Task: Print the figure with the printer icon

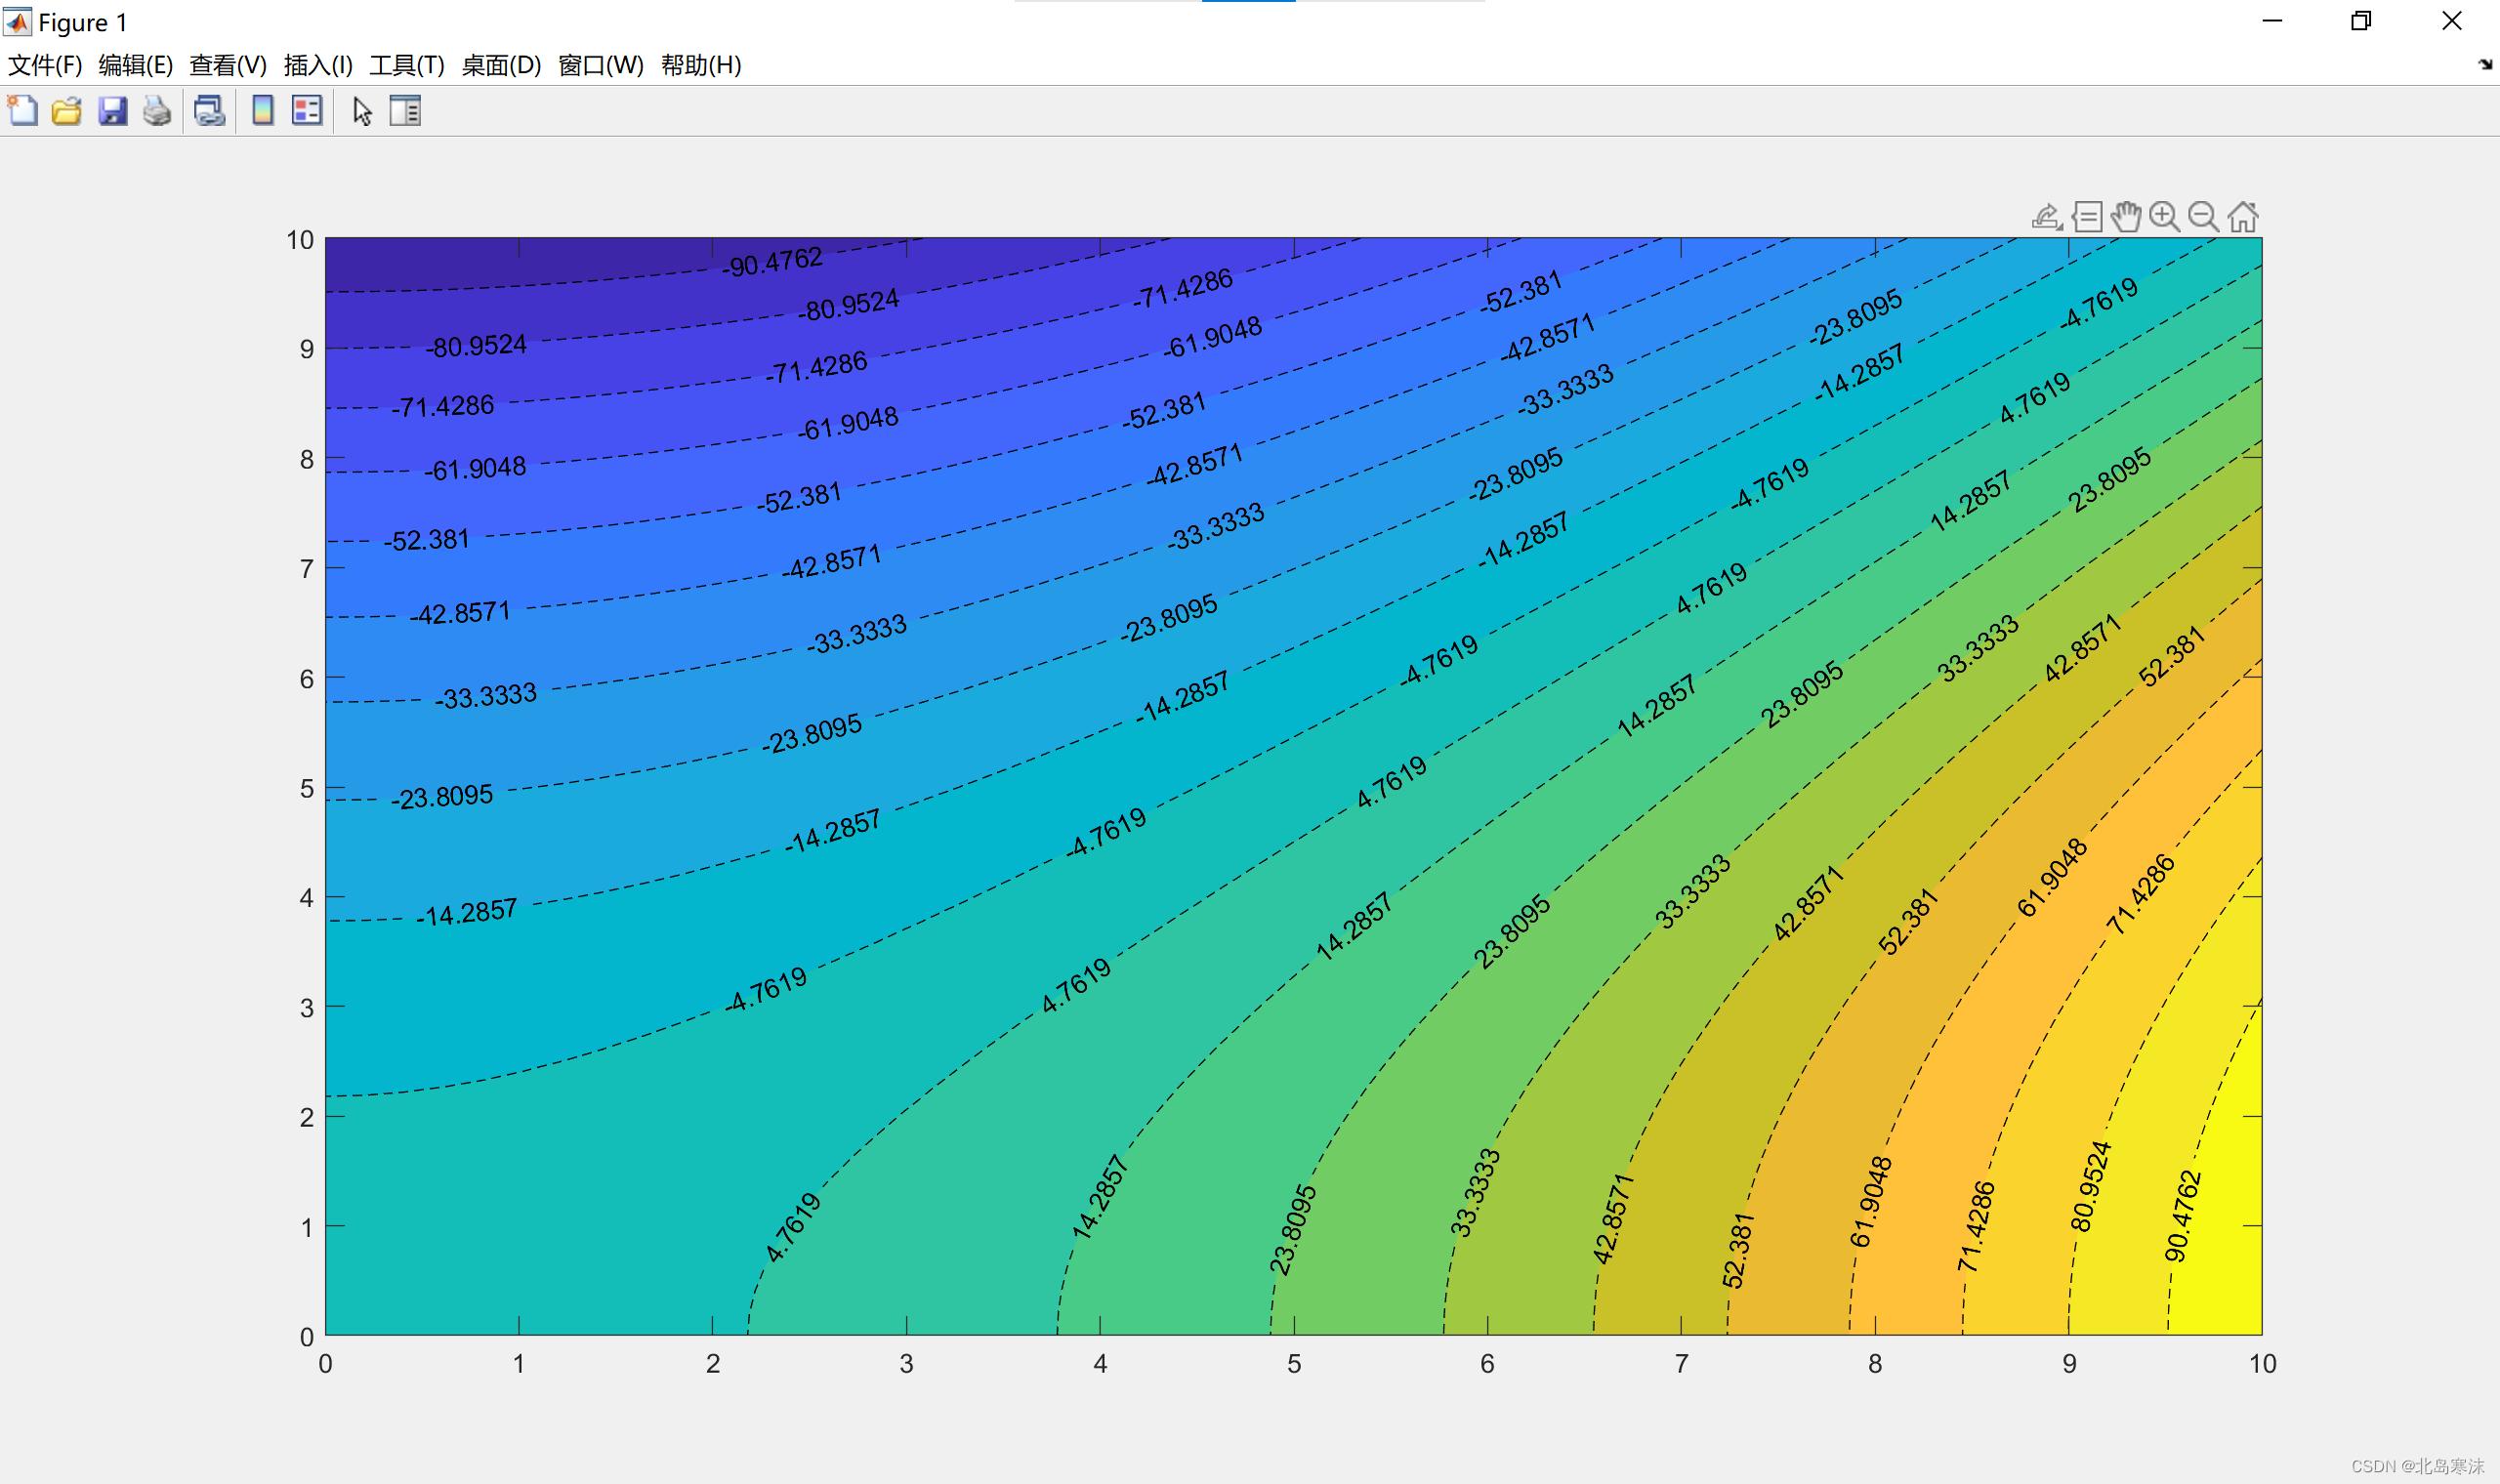Action: (157, 110)
